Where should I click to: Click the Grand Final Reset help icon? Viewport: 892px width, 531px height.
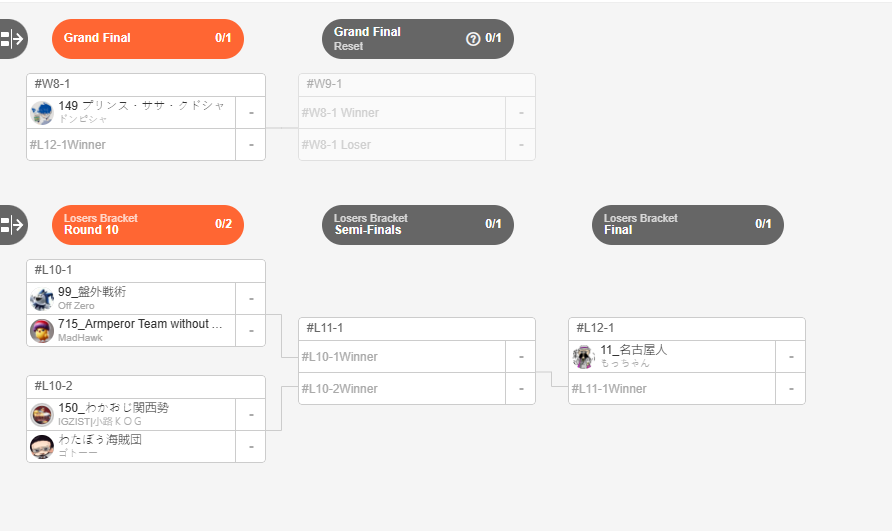[473, 39]
